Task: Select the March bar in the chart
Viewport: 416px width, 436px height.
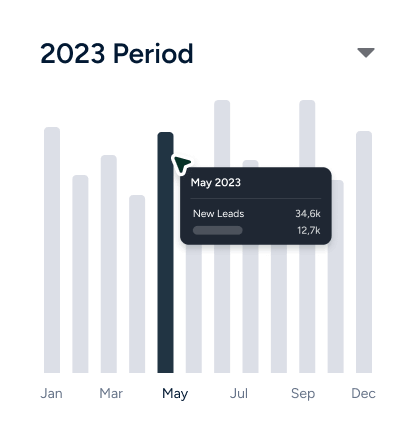Action: click(x=109, y=264)
